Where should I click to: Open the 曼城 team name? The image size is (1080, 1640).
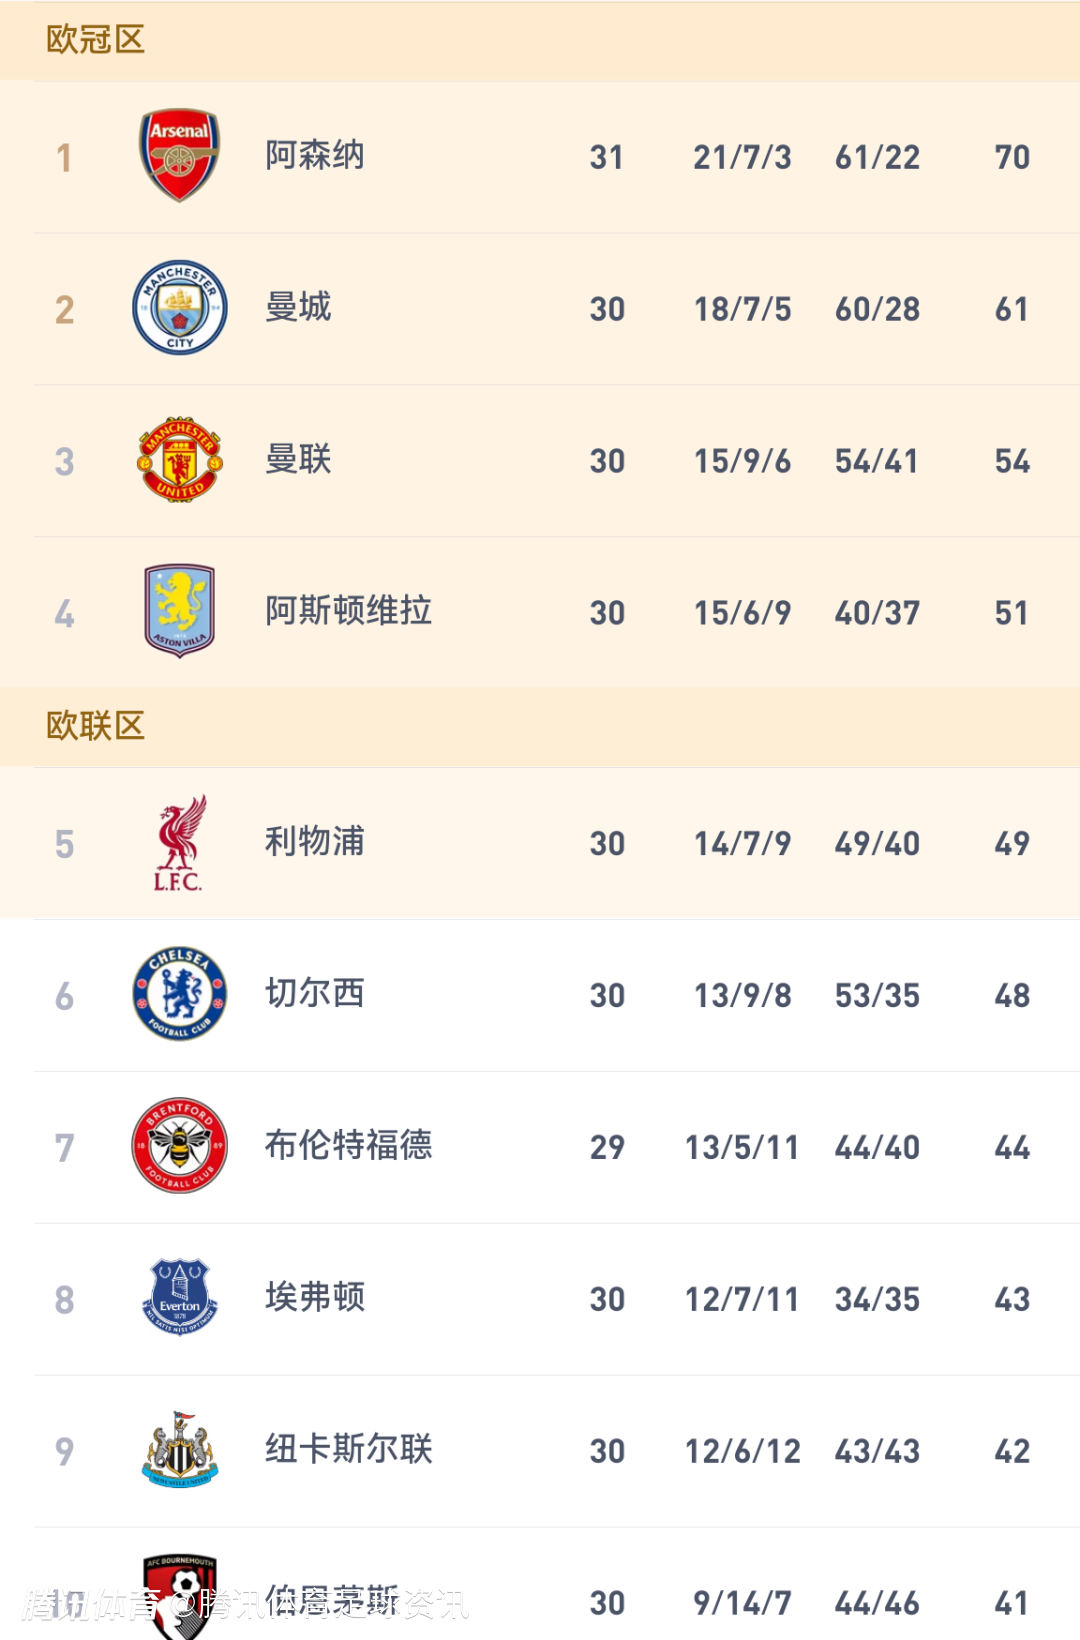pyautogui.click(x=298, y=308)
